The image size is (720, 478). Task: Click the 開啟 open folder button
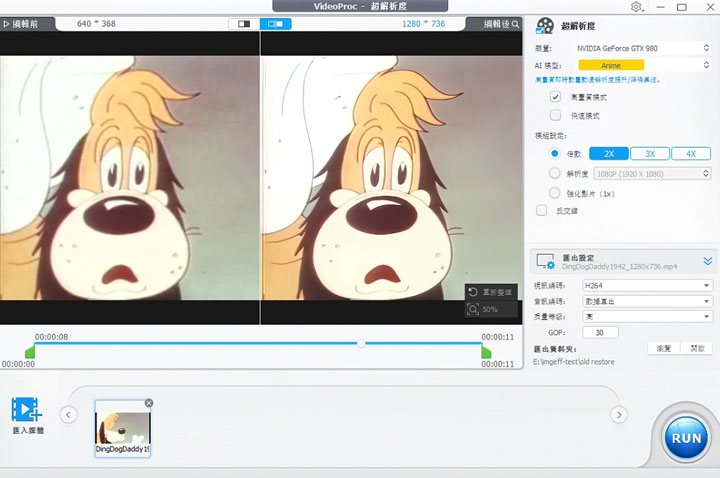pos(697,349)
